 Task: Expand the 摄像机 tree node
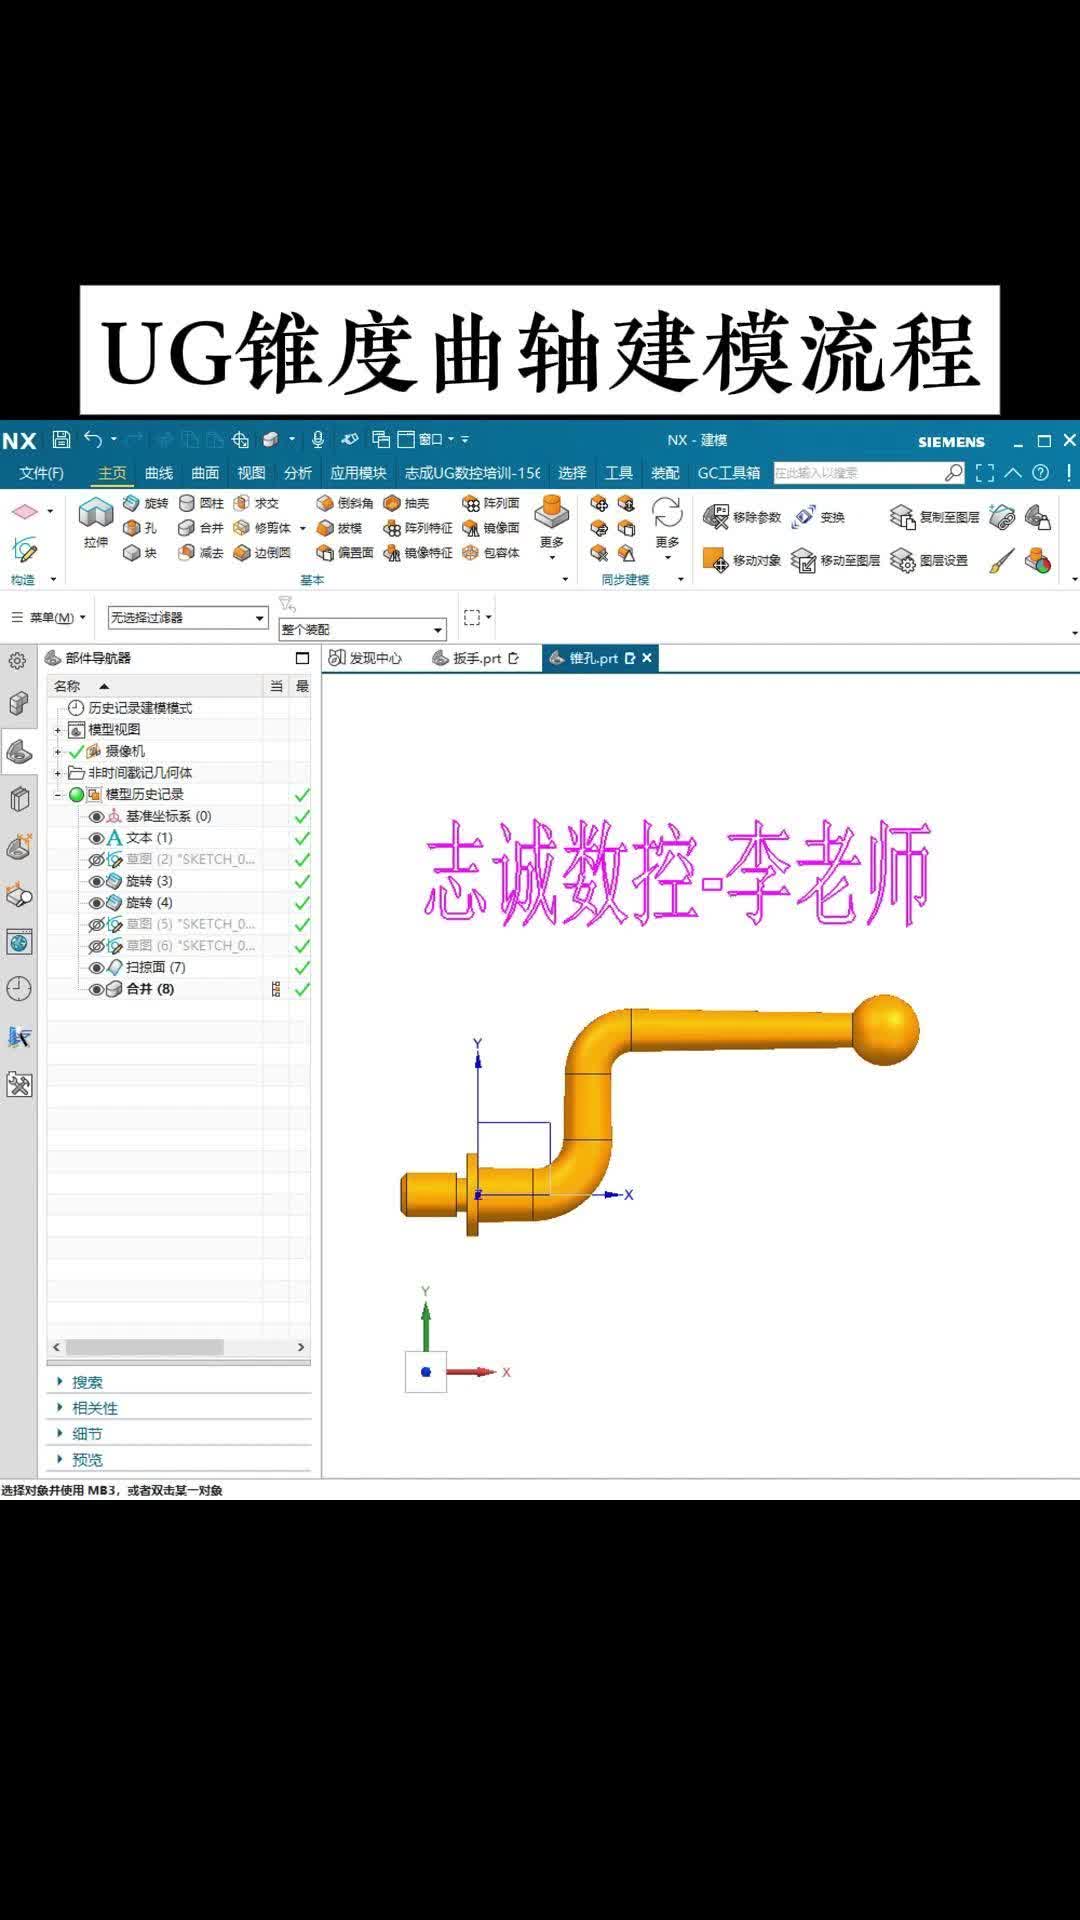coord(58,751)
